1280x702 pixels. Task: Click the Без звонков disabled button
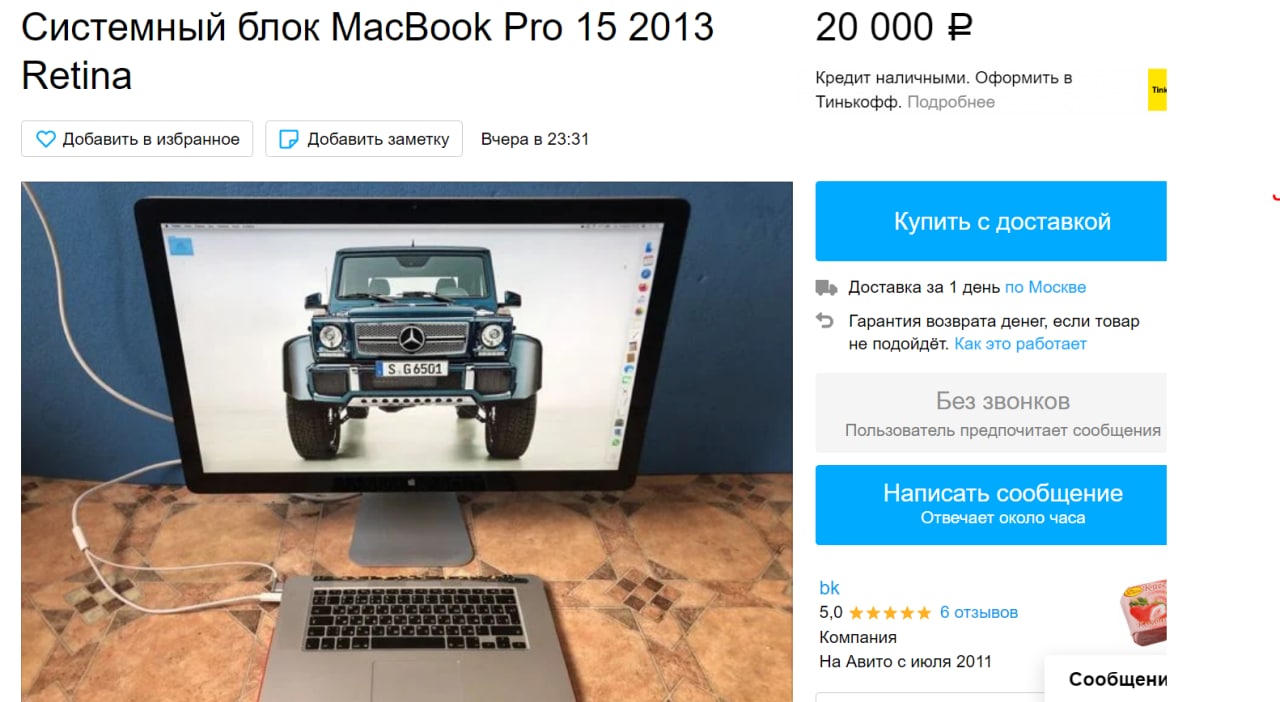point(991,413)
